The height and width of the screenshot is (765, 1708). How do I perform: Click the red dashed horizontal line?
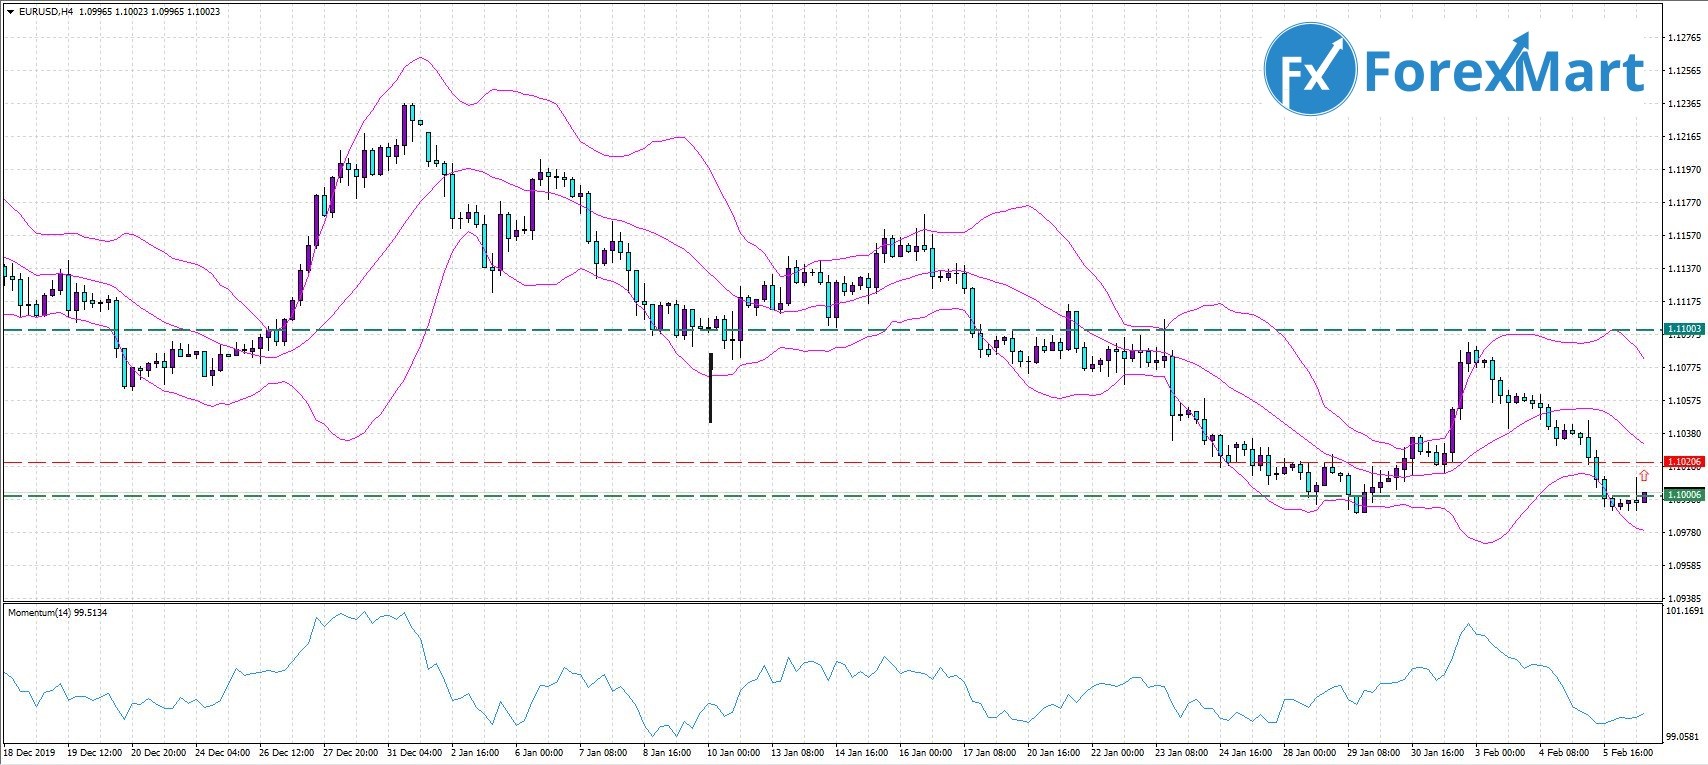[x=800, y=462]
